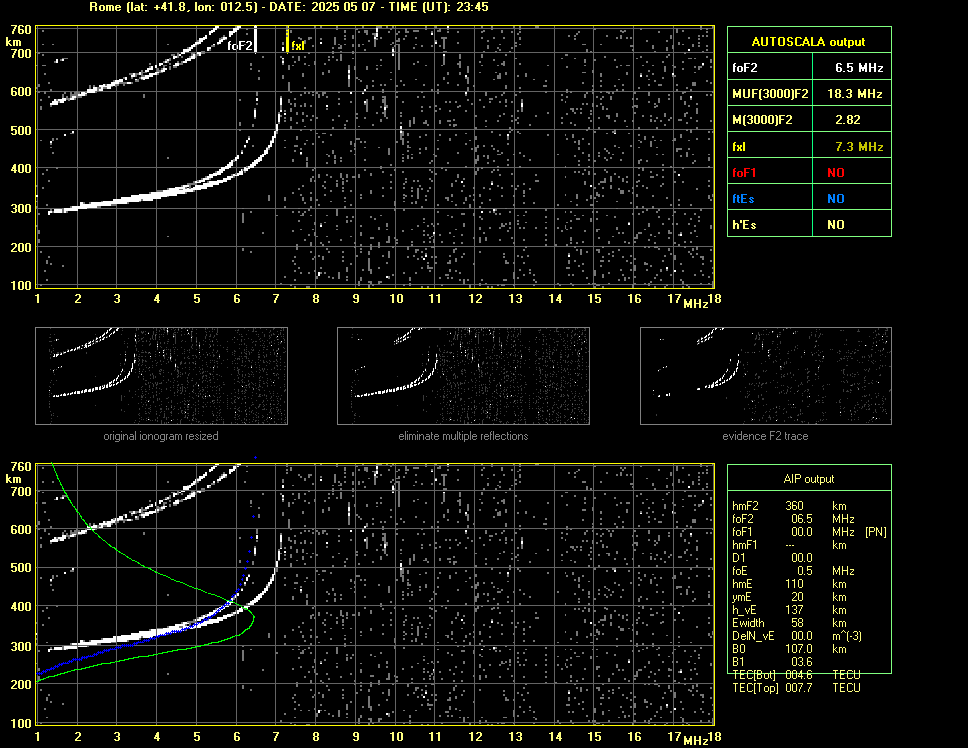Click the DelN_vE 00.0 row
Screen dimensions: 968x748
796,636
